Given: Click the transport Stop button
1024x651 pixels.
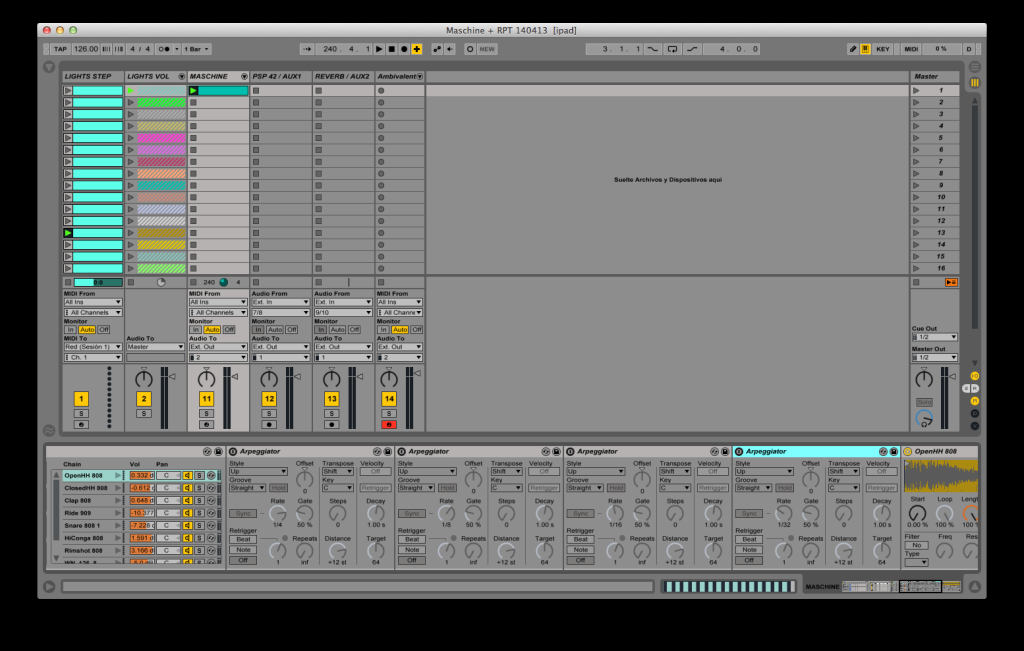Looking at the screenshot, I should 391,48.
